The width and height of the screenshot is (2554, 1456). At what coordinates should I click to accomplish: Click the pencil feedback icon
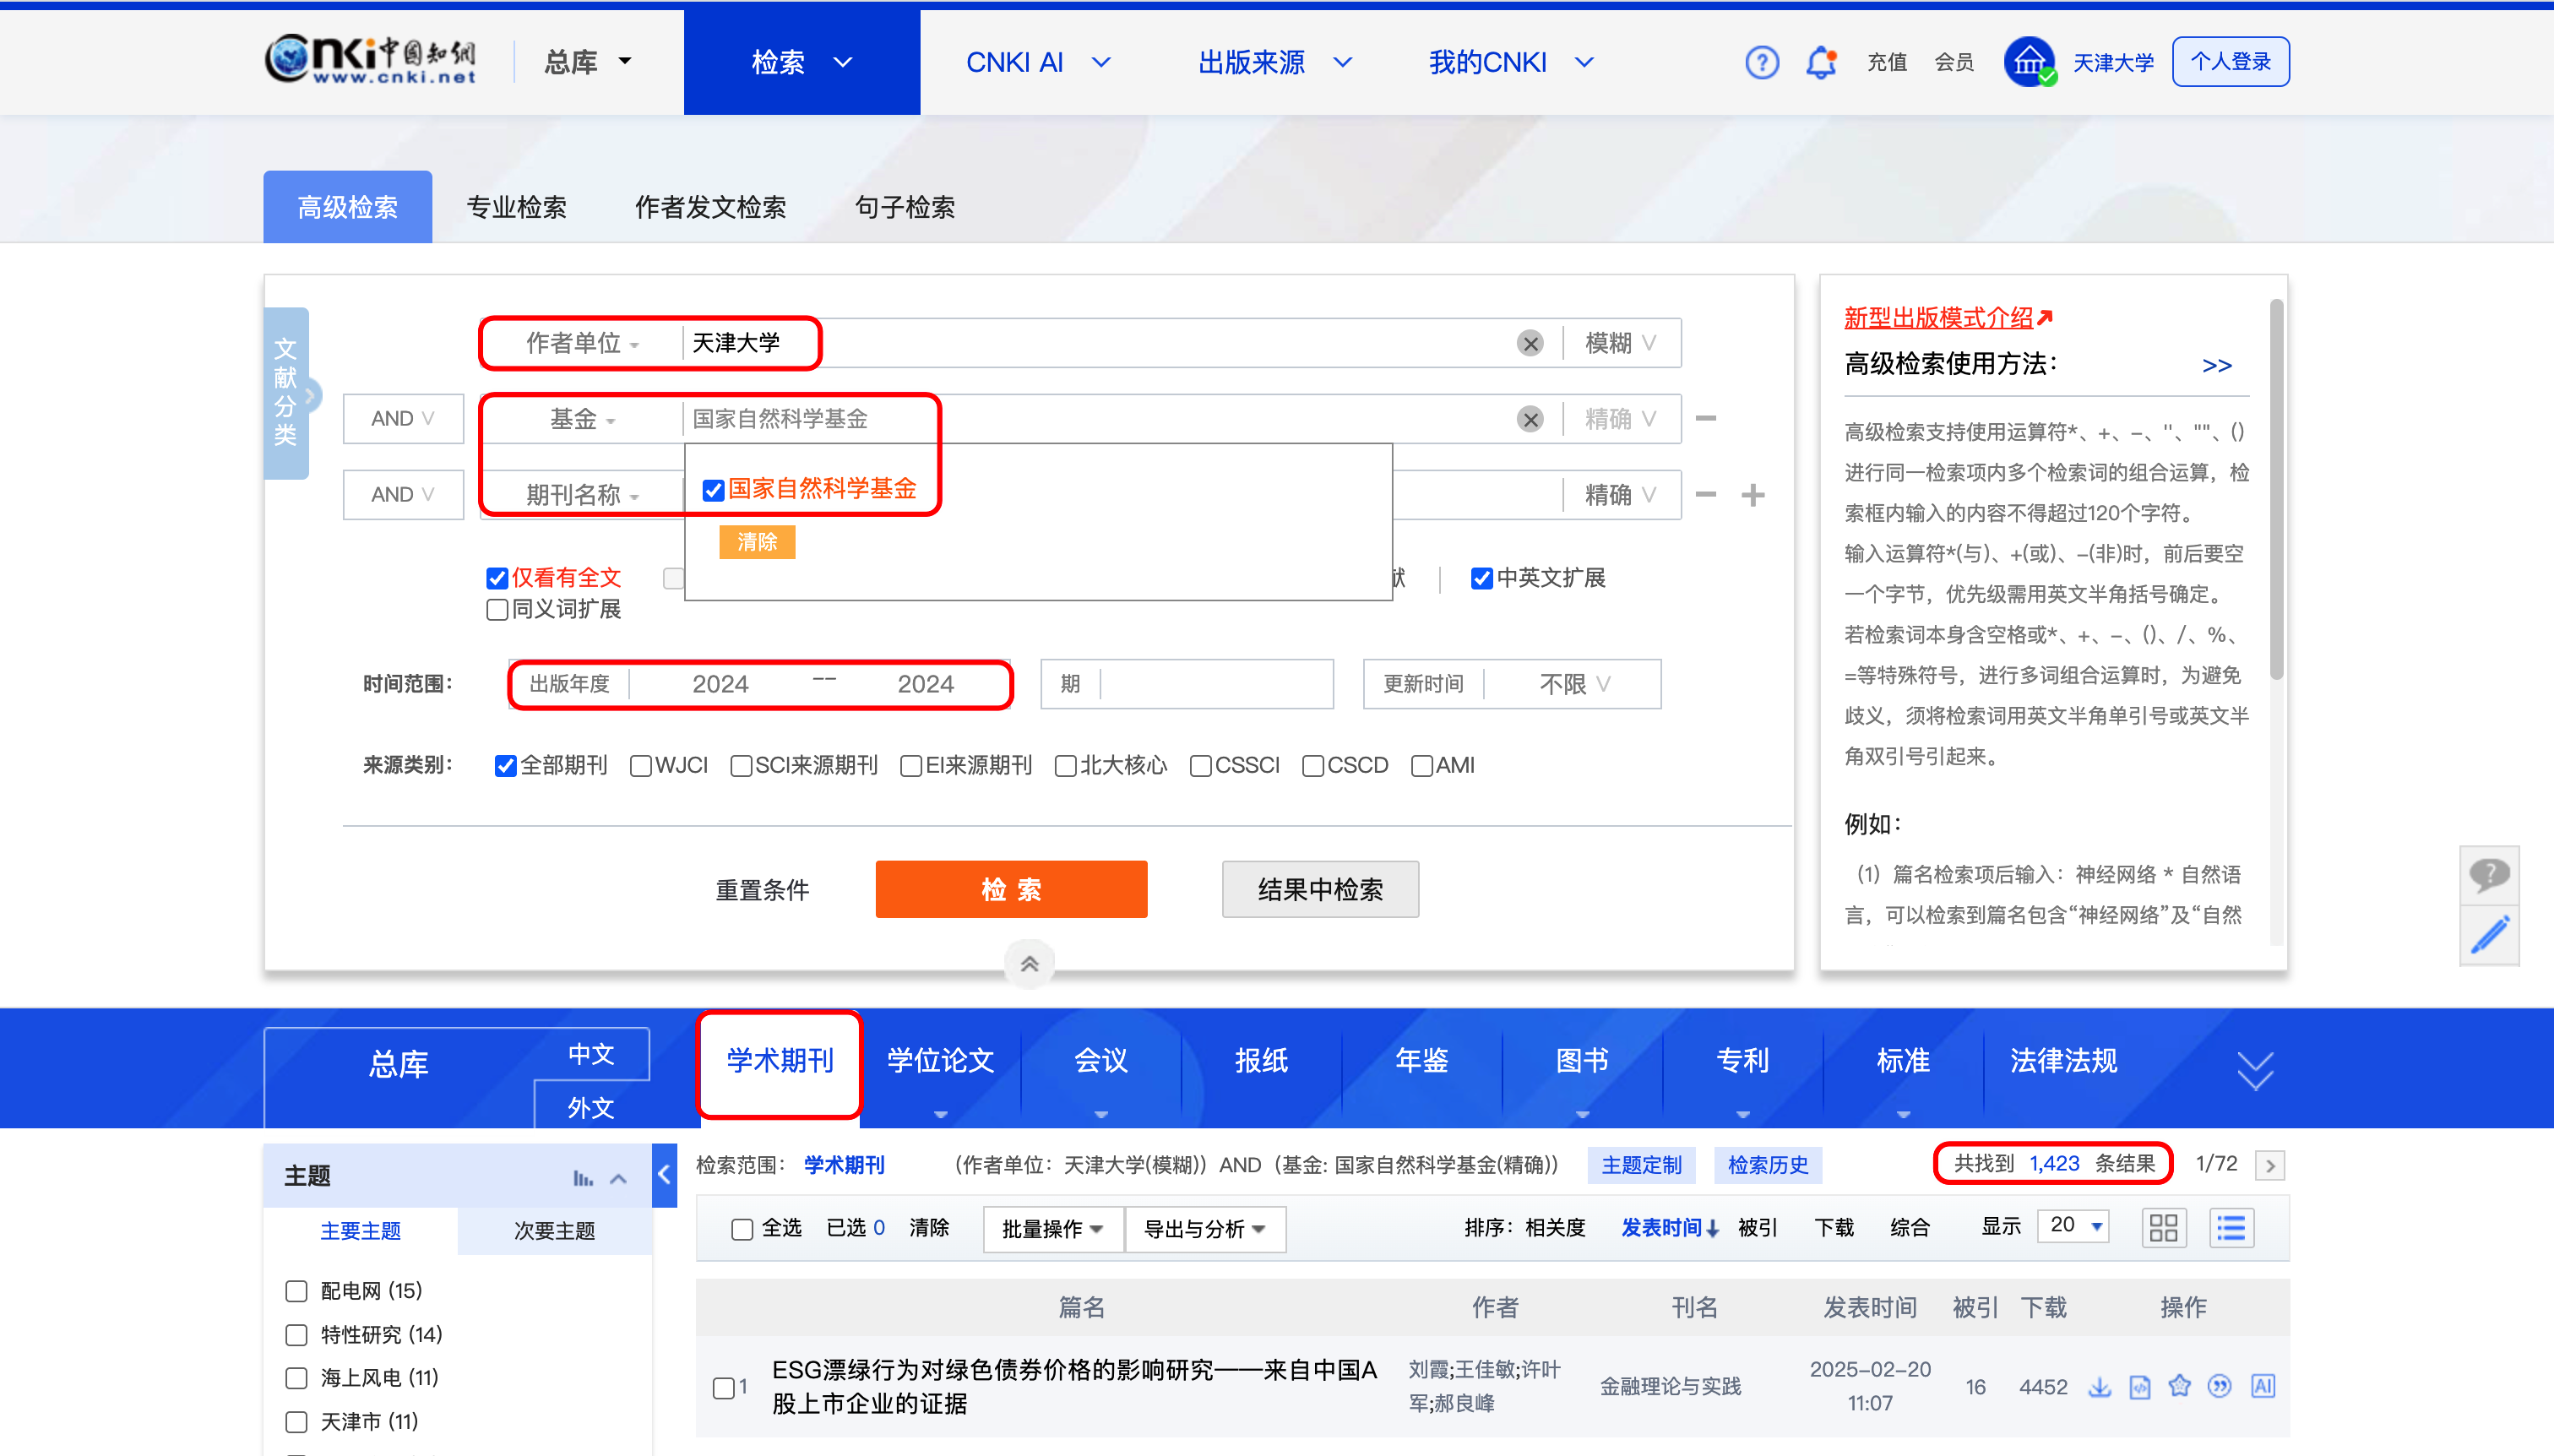(x=2488, y=936)
